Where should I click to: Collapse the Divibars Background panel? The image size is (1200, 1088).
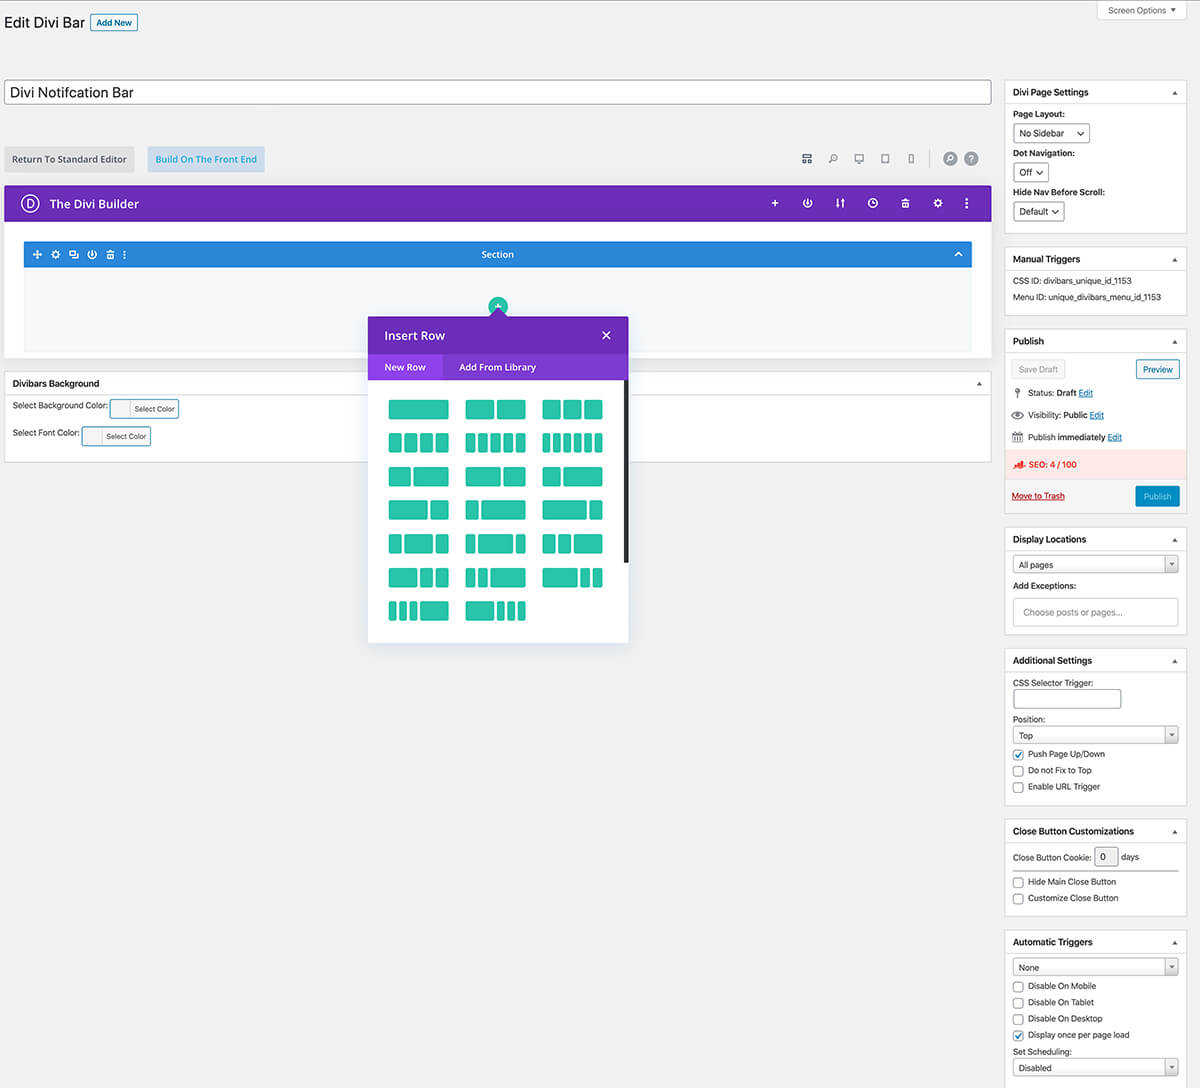click(979, 384)
